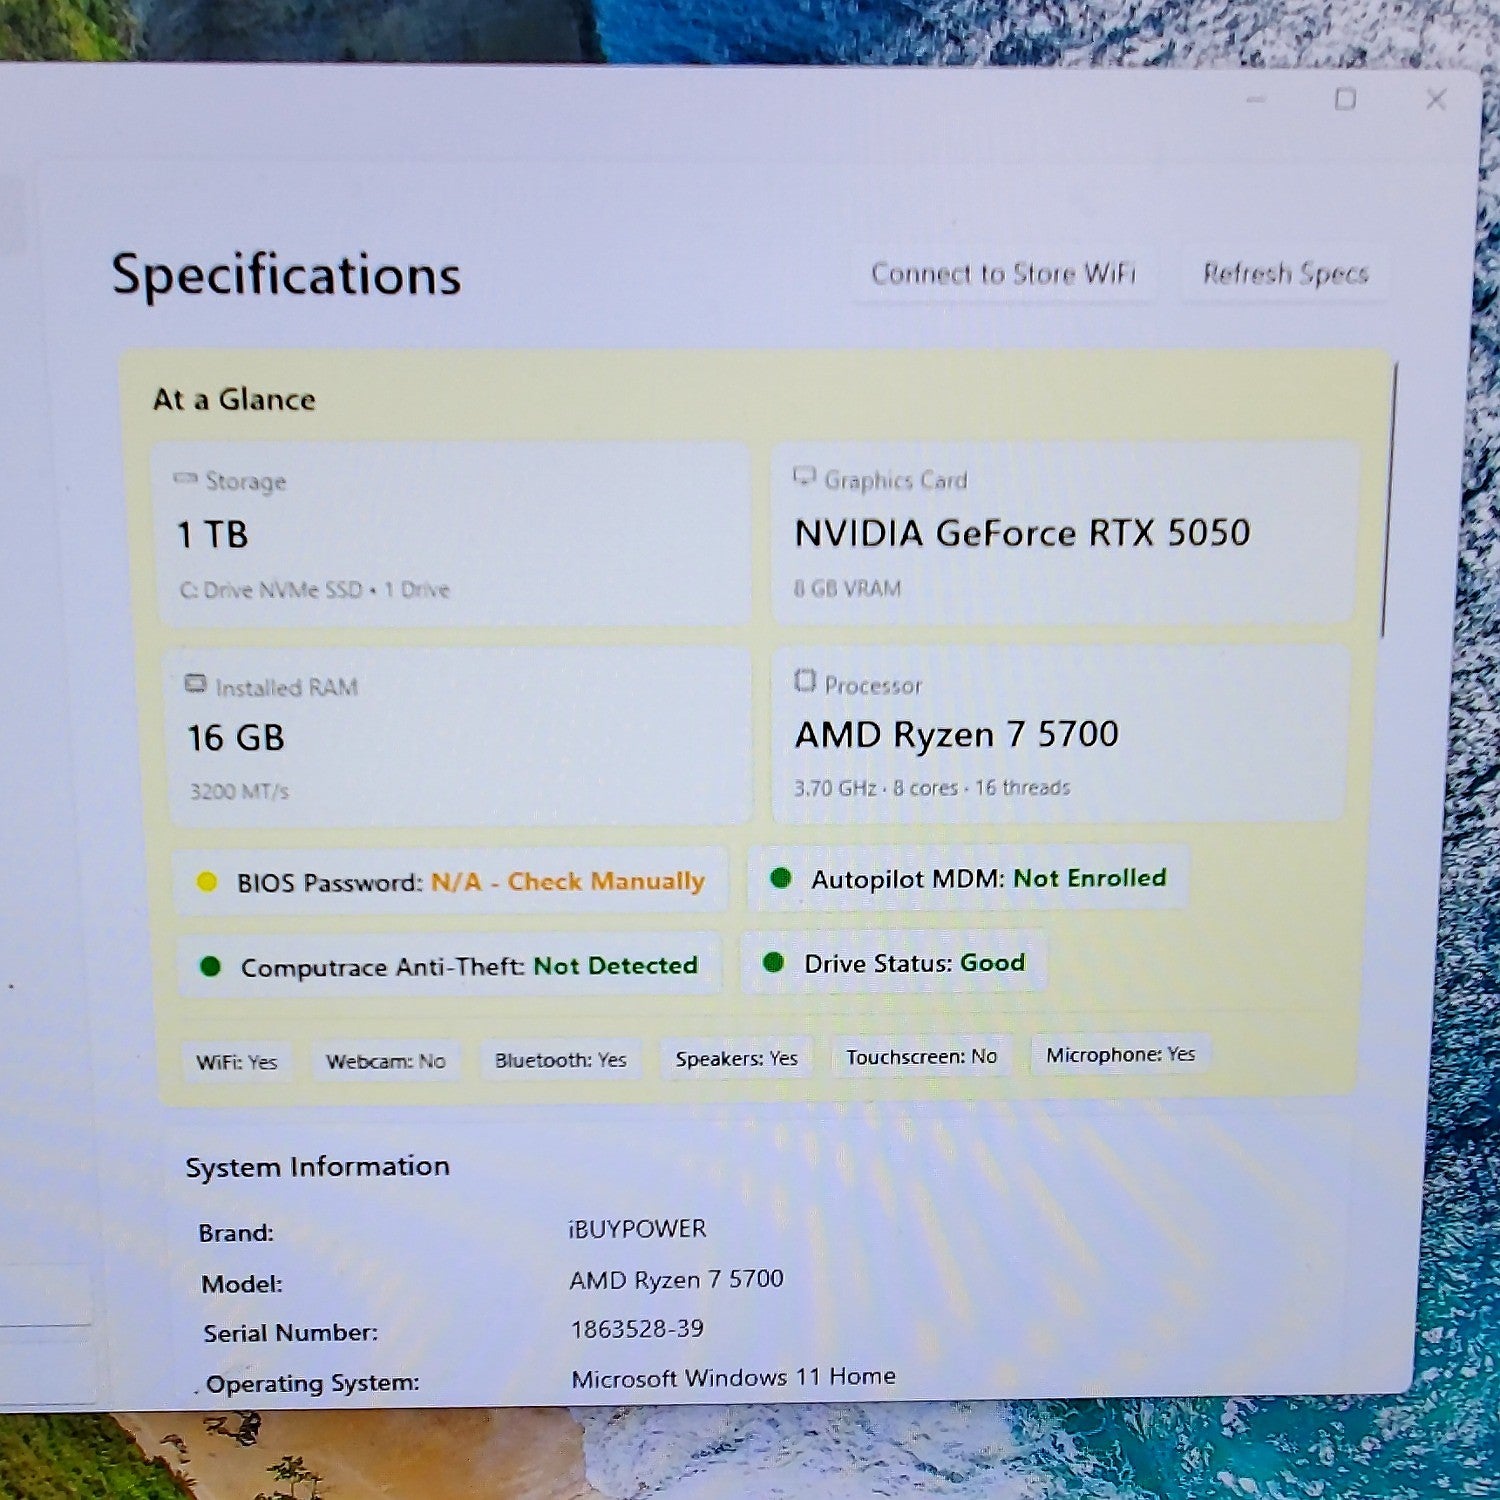
Task: Select NVIDIA GeForce RTX 5050 text
Action: [1022, 533]
